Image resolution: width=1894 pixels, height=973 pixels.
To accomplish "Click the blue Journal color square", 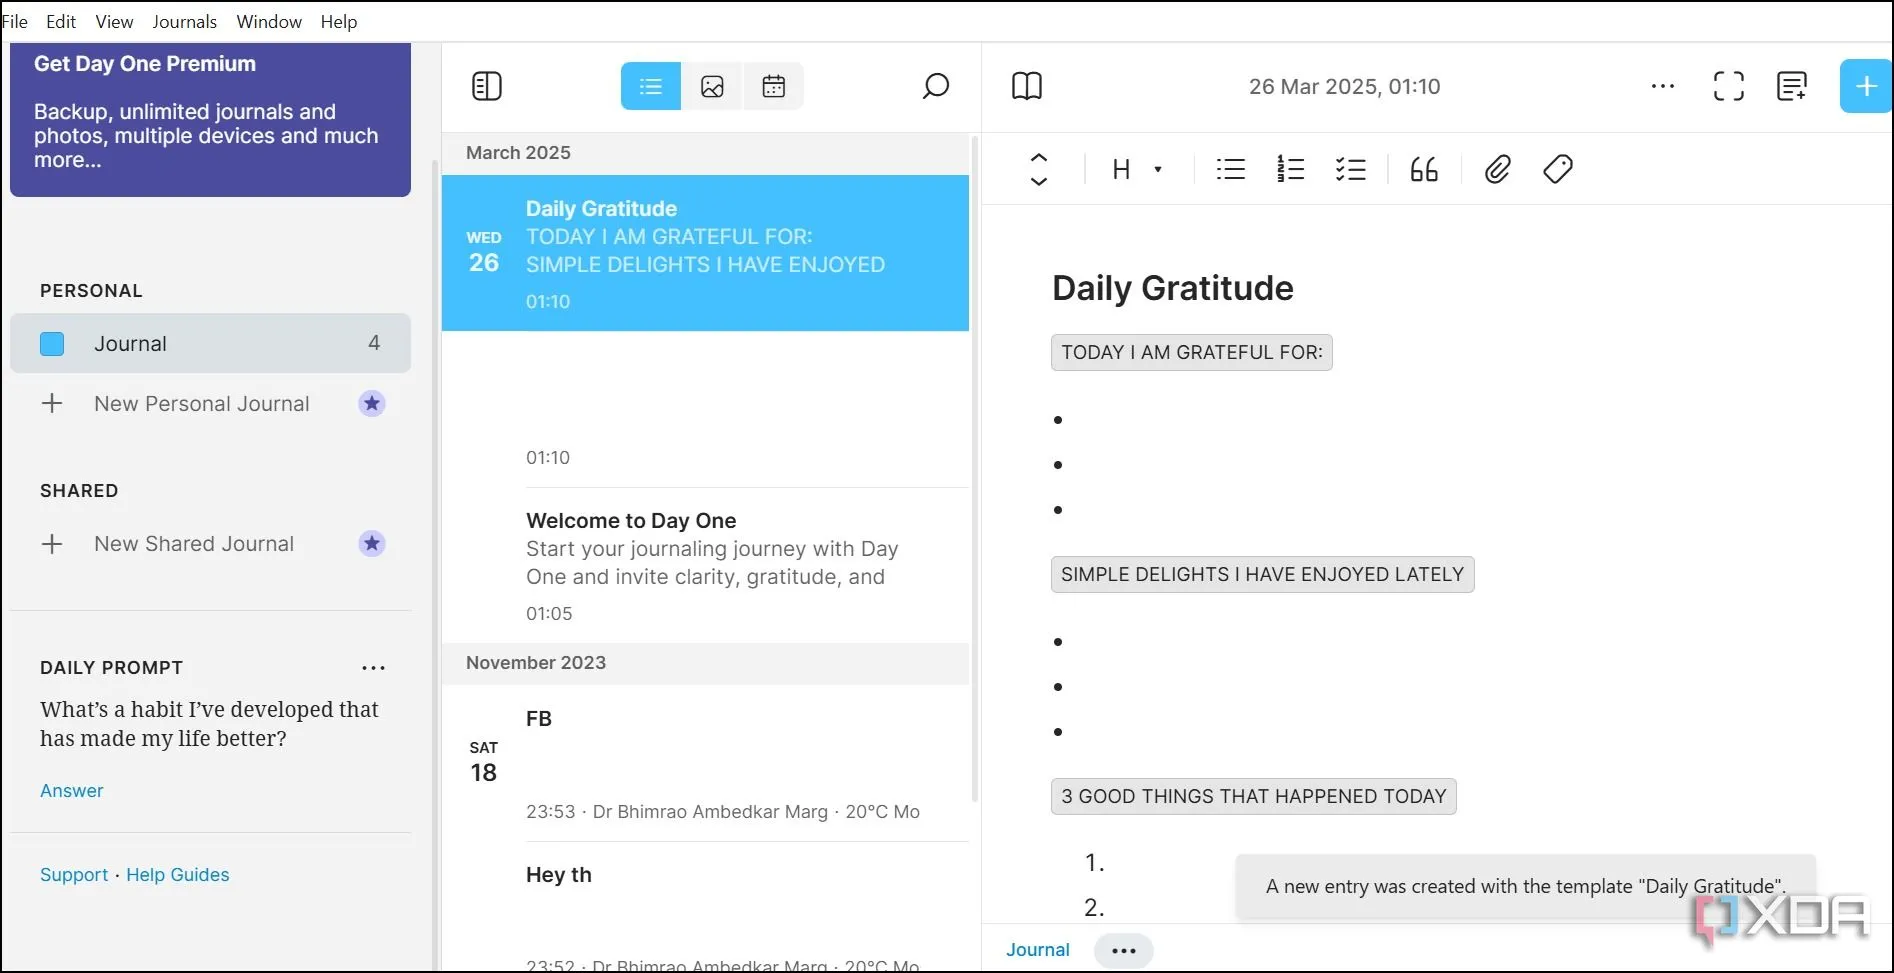I will [x=52, y=344].
